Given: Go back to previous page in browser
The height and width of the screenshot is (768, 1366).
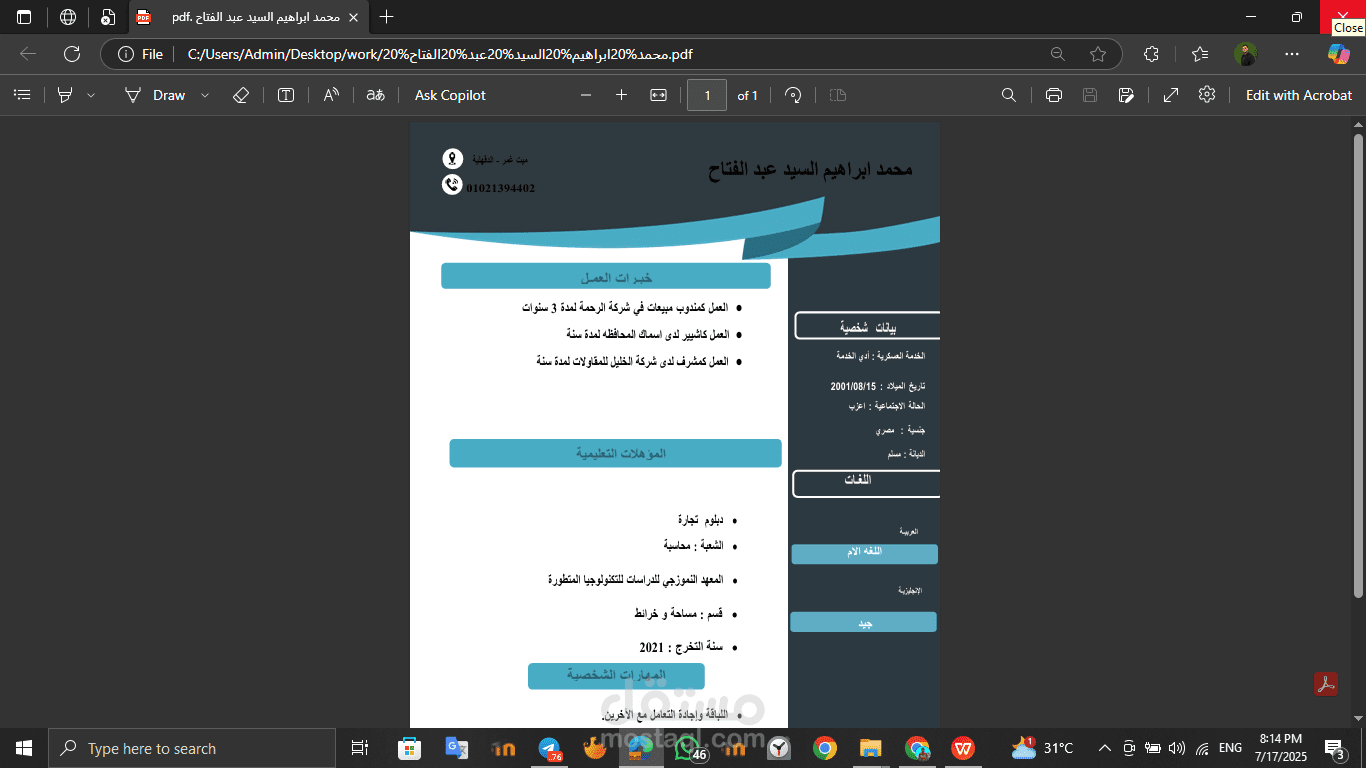Looking at the screenshot, I should coord(28,54).
